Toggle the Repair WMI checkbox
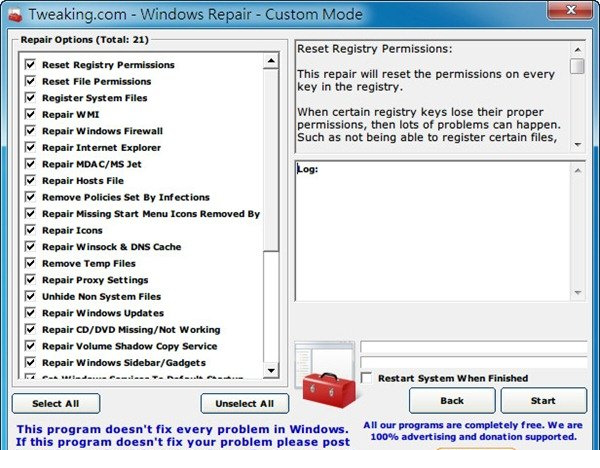The image size is (600, 468). tap(30, 114)
